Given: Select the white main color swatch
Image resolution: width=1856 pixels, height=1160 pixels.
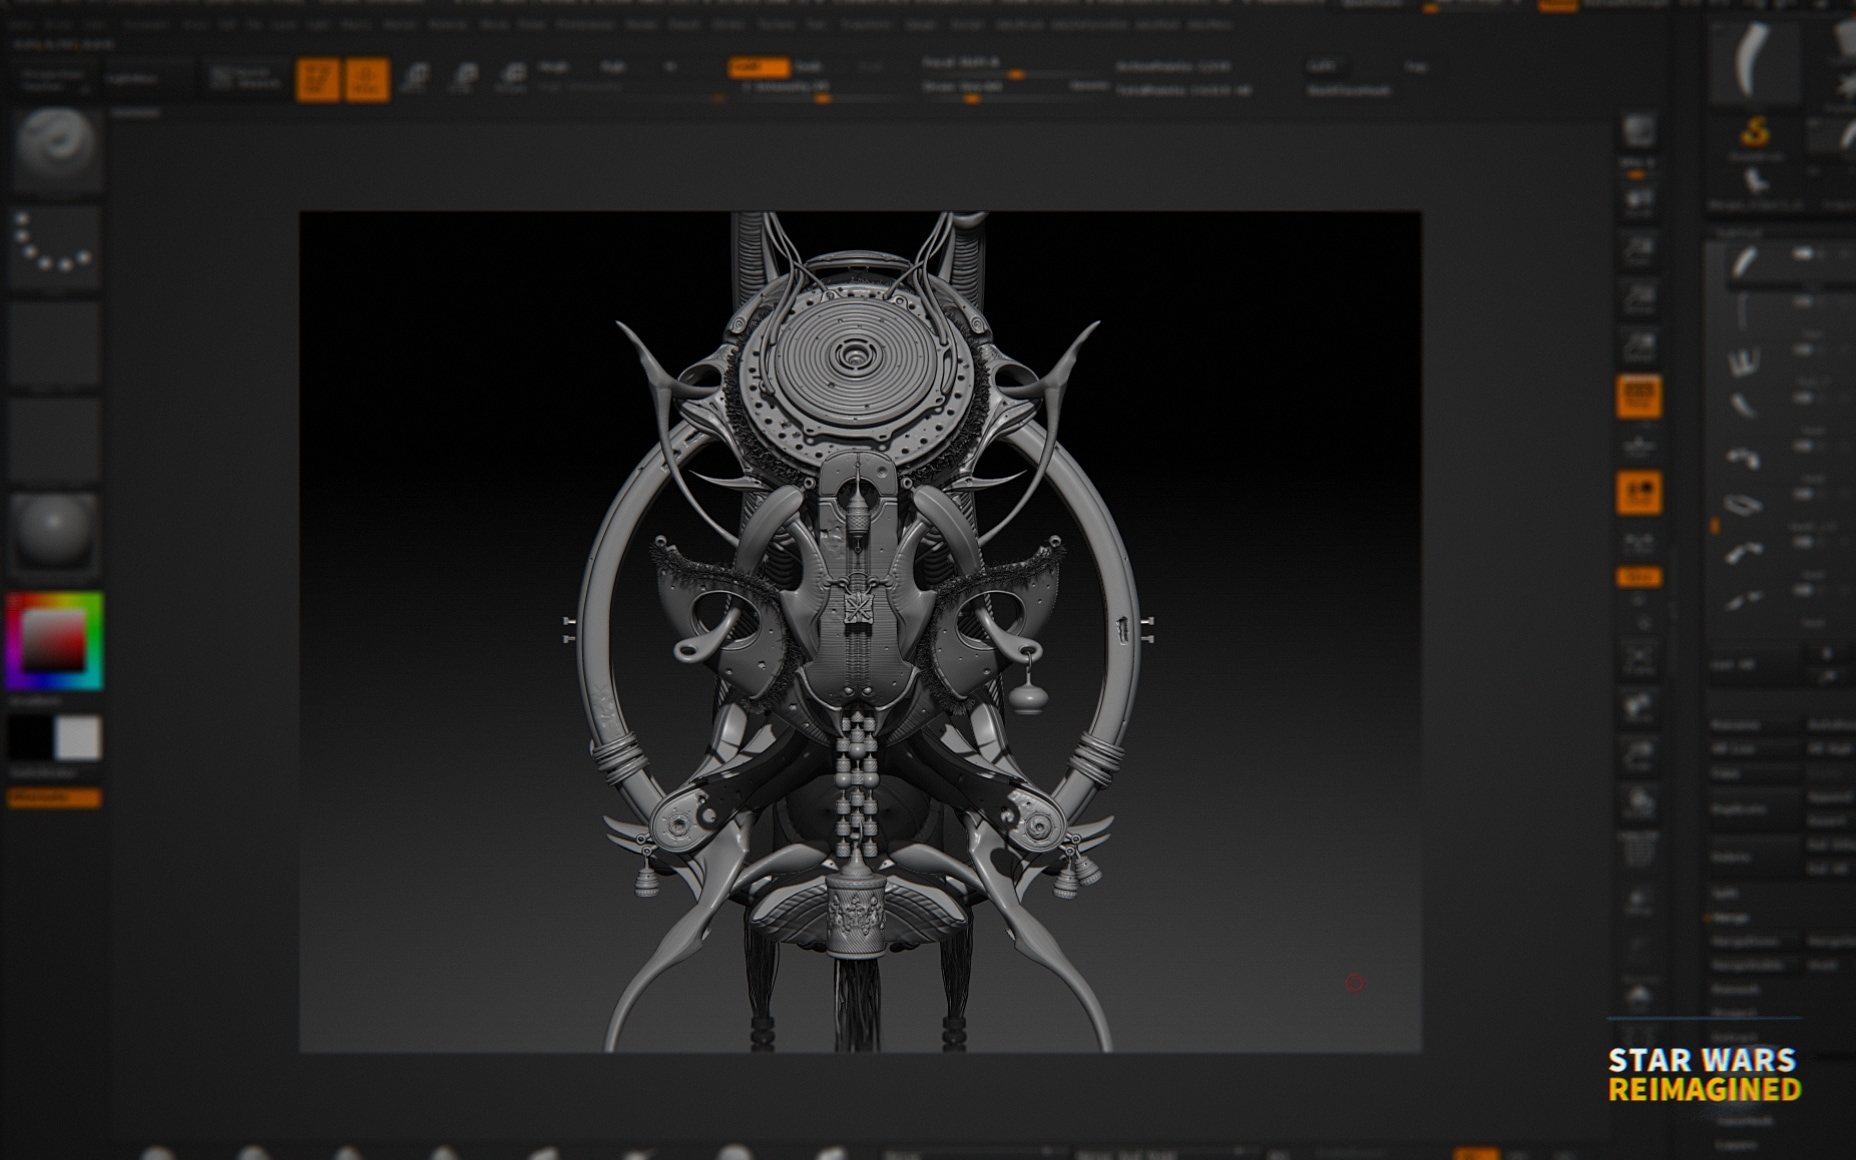Looking at the screenshot, I should point(78,738).
